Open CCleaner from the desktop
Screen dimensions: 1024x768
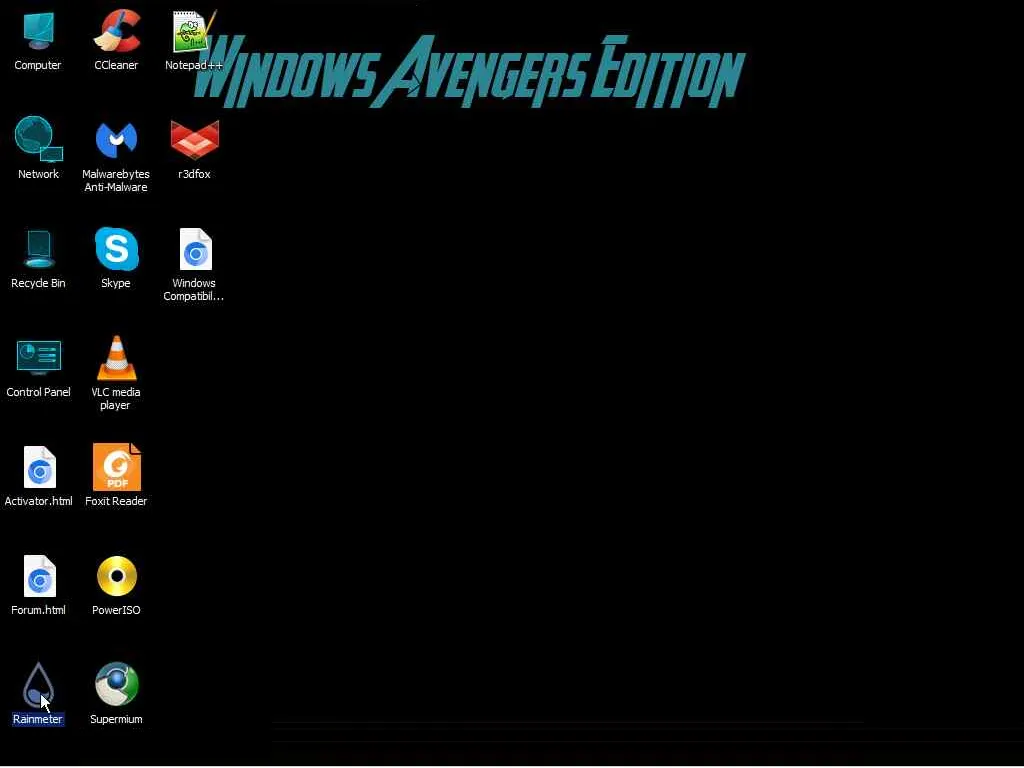(116, 31)
